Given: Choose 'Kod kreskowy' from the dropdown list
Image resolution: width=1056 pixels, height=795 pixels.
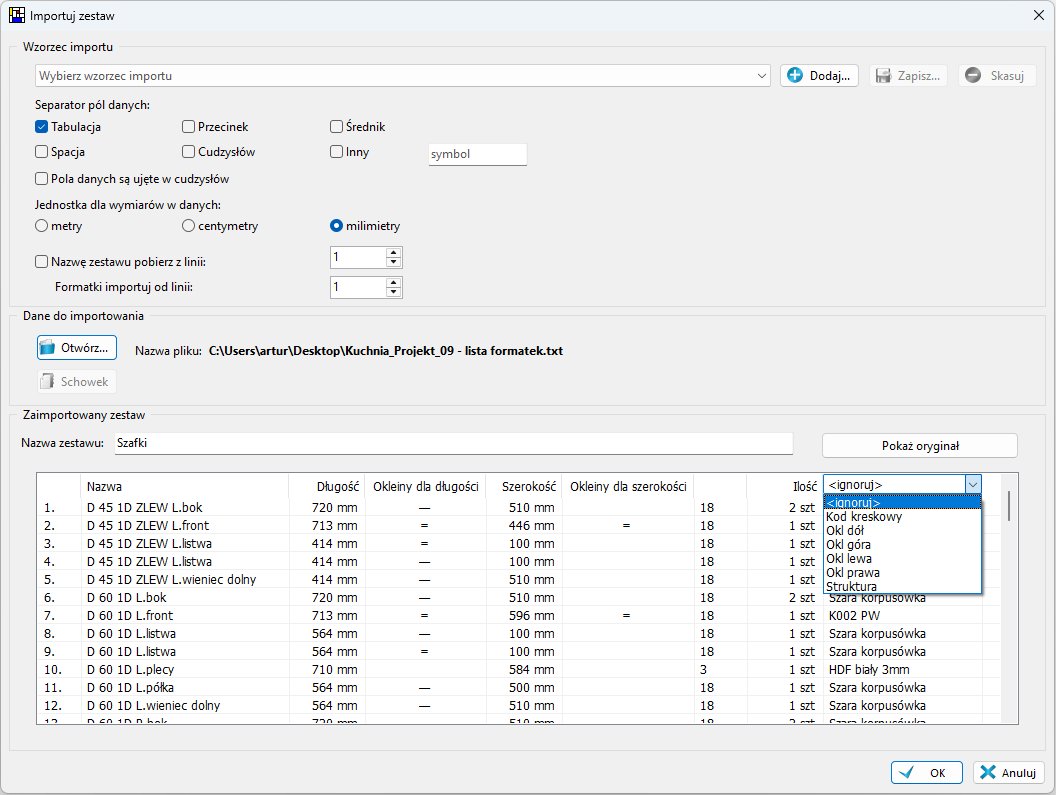Looking at the screenshot, I should [x=864, y=517].
